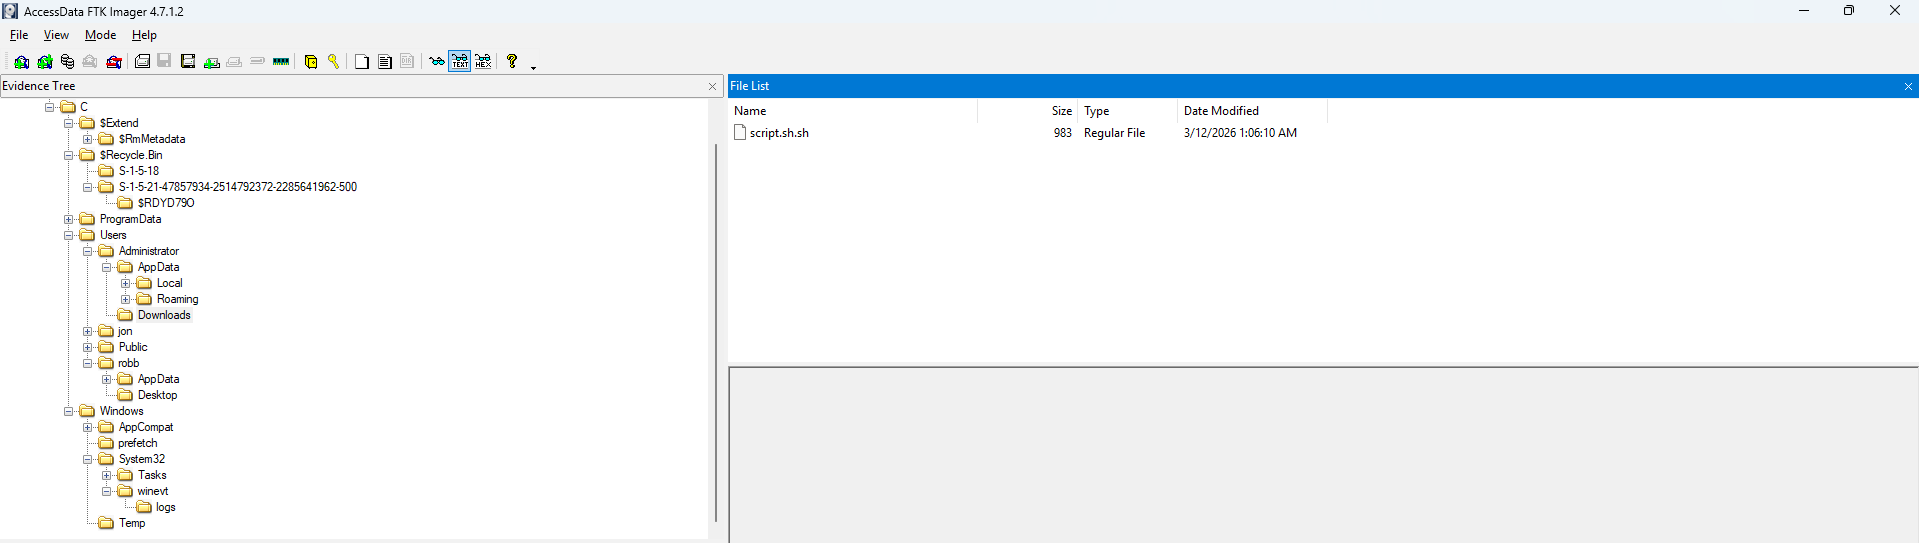Collapse the $Extend tree node

[x=69, y=123]
